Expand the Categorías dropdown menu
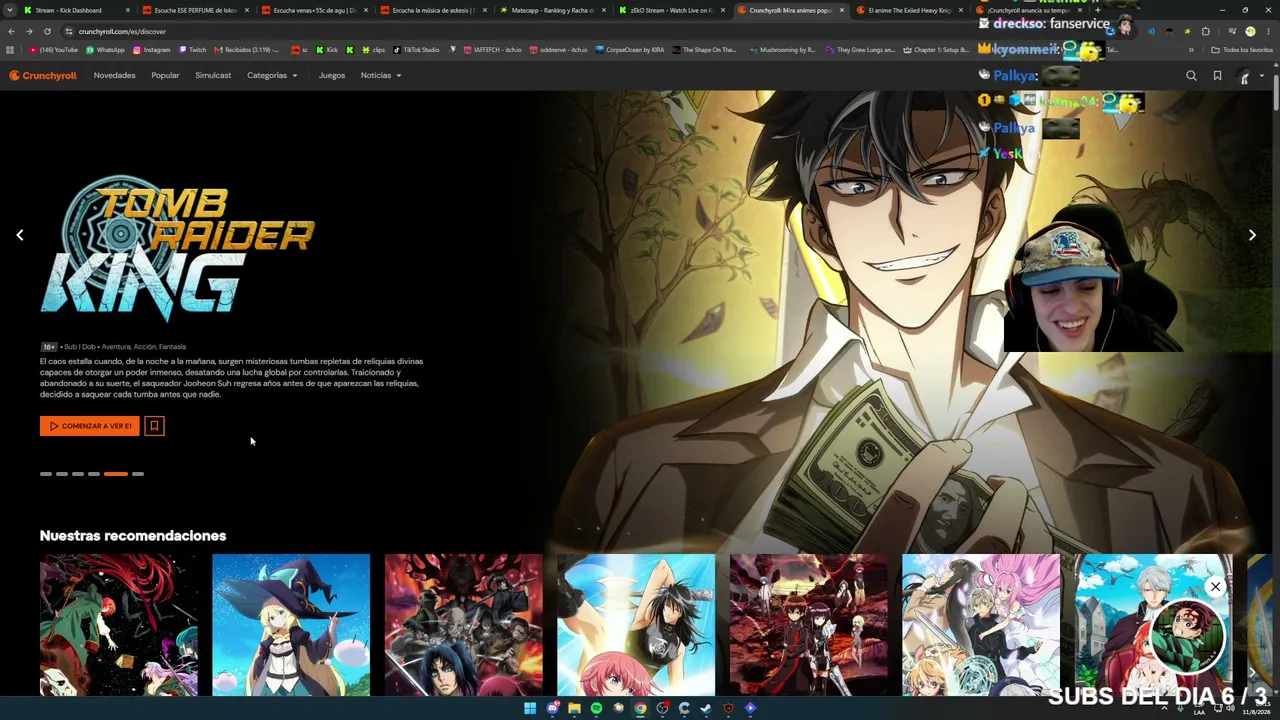The height and width of the screenshot is (720, 1280). [272, 75]
